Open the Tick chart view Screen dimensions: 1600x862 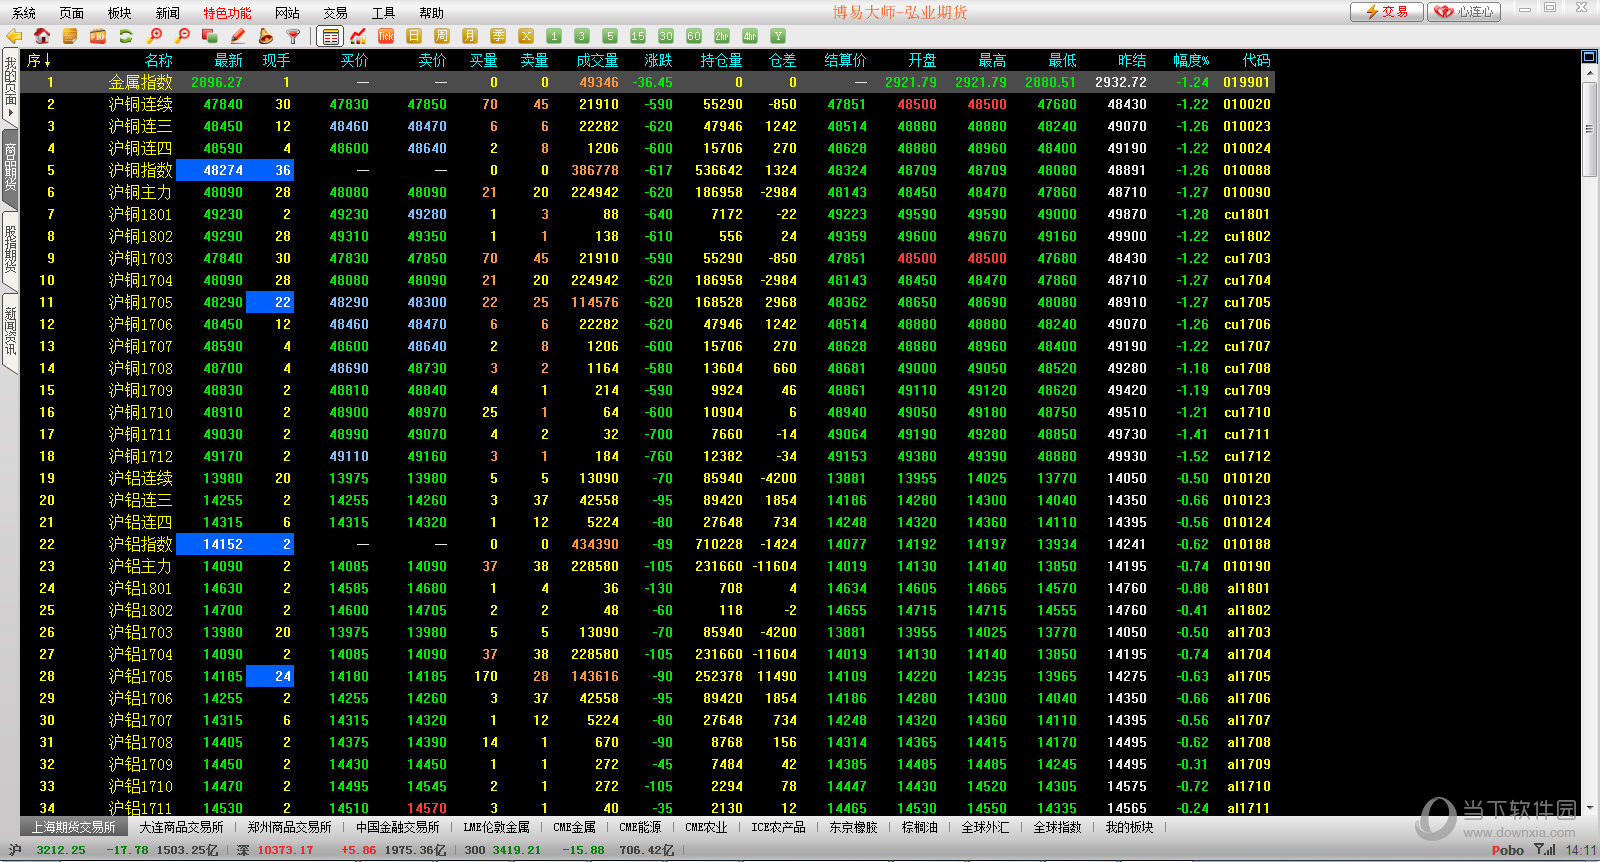[386, 36]
